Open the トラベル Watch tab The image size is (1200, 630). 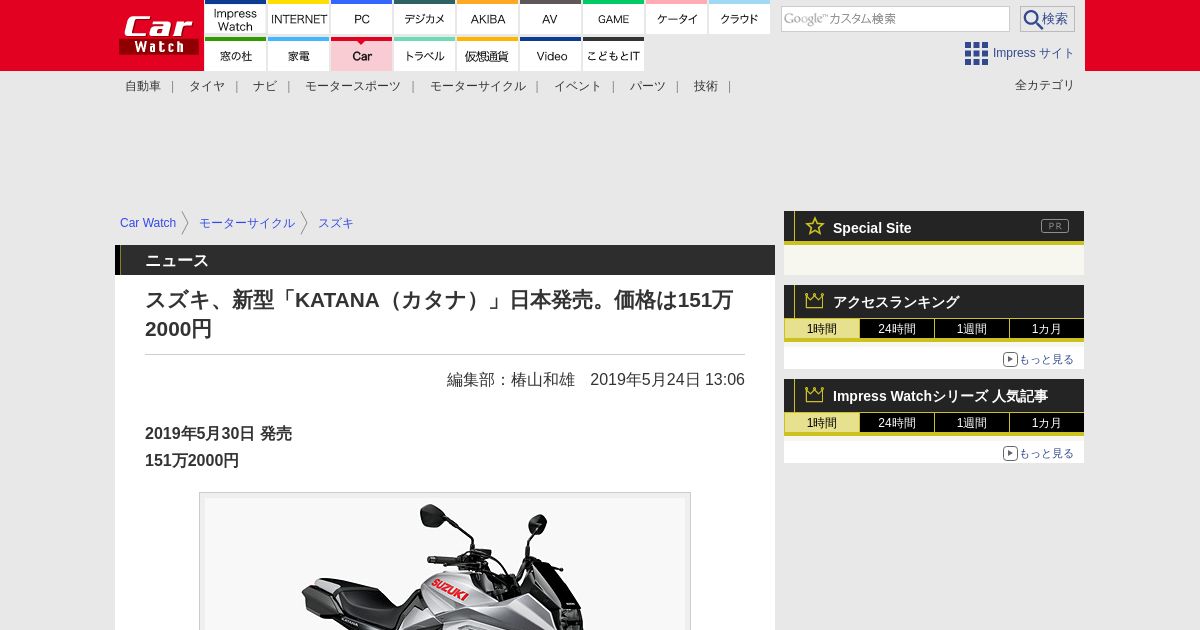click(x=424, y=54)
